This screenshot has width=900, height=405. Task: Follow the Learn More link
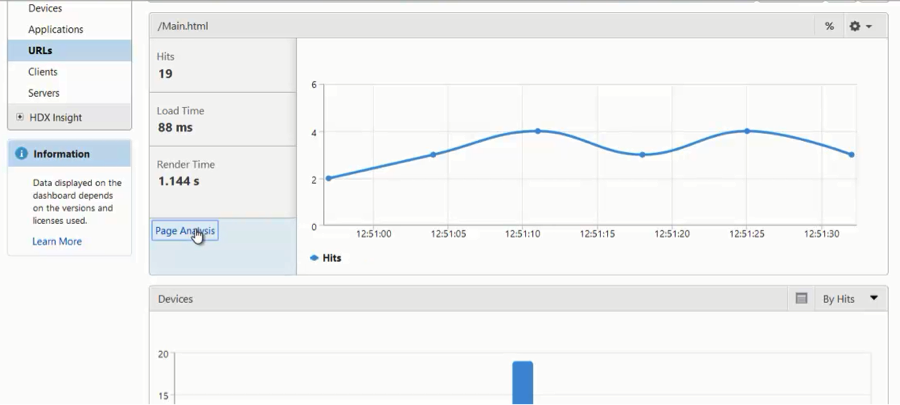(57, 241)
